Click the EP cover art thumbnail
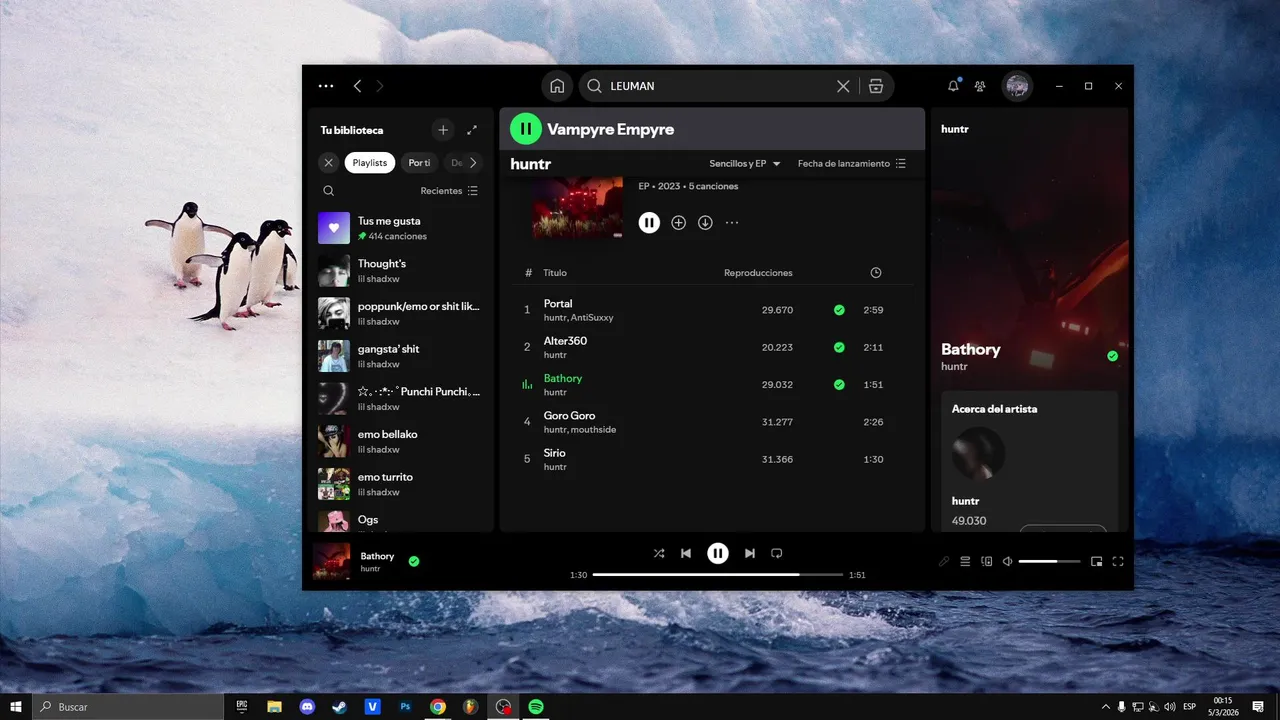 577,208
